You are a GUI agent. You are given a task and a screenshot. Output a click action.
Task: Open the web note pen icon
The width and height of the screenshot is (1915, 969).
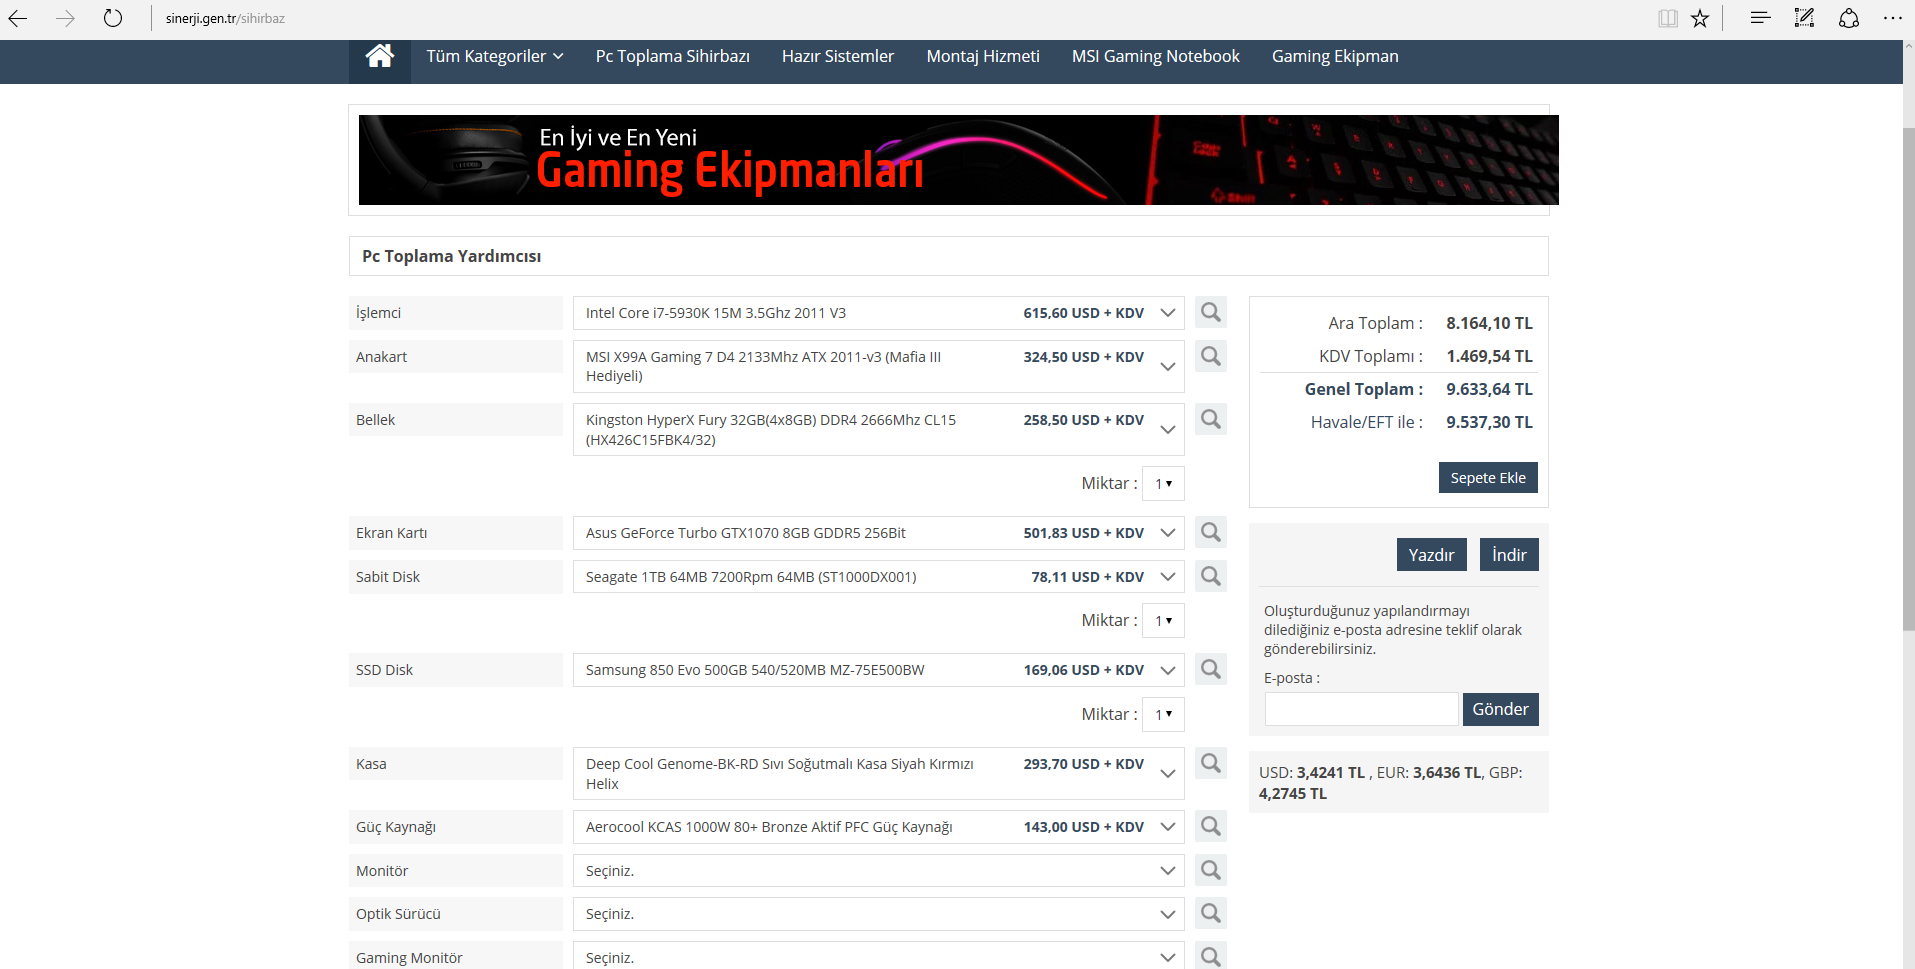click(1804, 18)
